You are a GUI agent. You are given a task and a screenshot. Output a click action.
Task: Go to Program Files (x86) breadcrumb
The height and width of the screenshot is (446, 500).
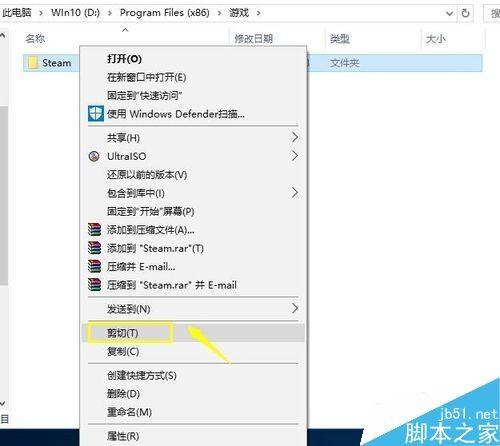[165, 13]
